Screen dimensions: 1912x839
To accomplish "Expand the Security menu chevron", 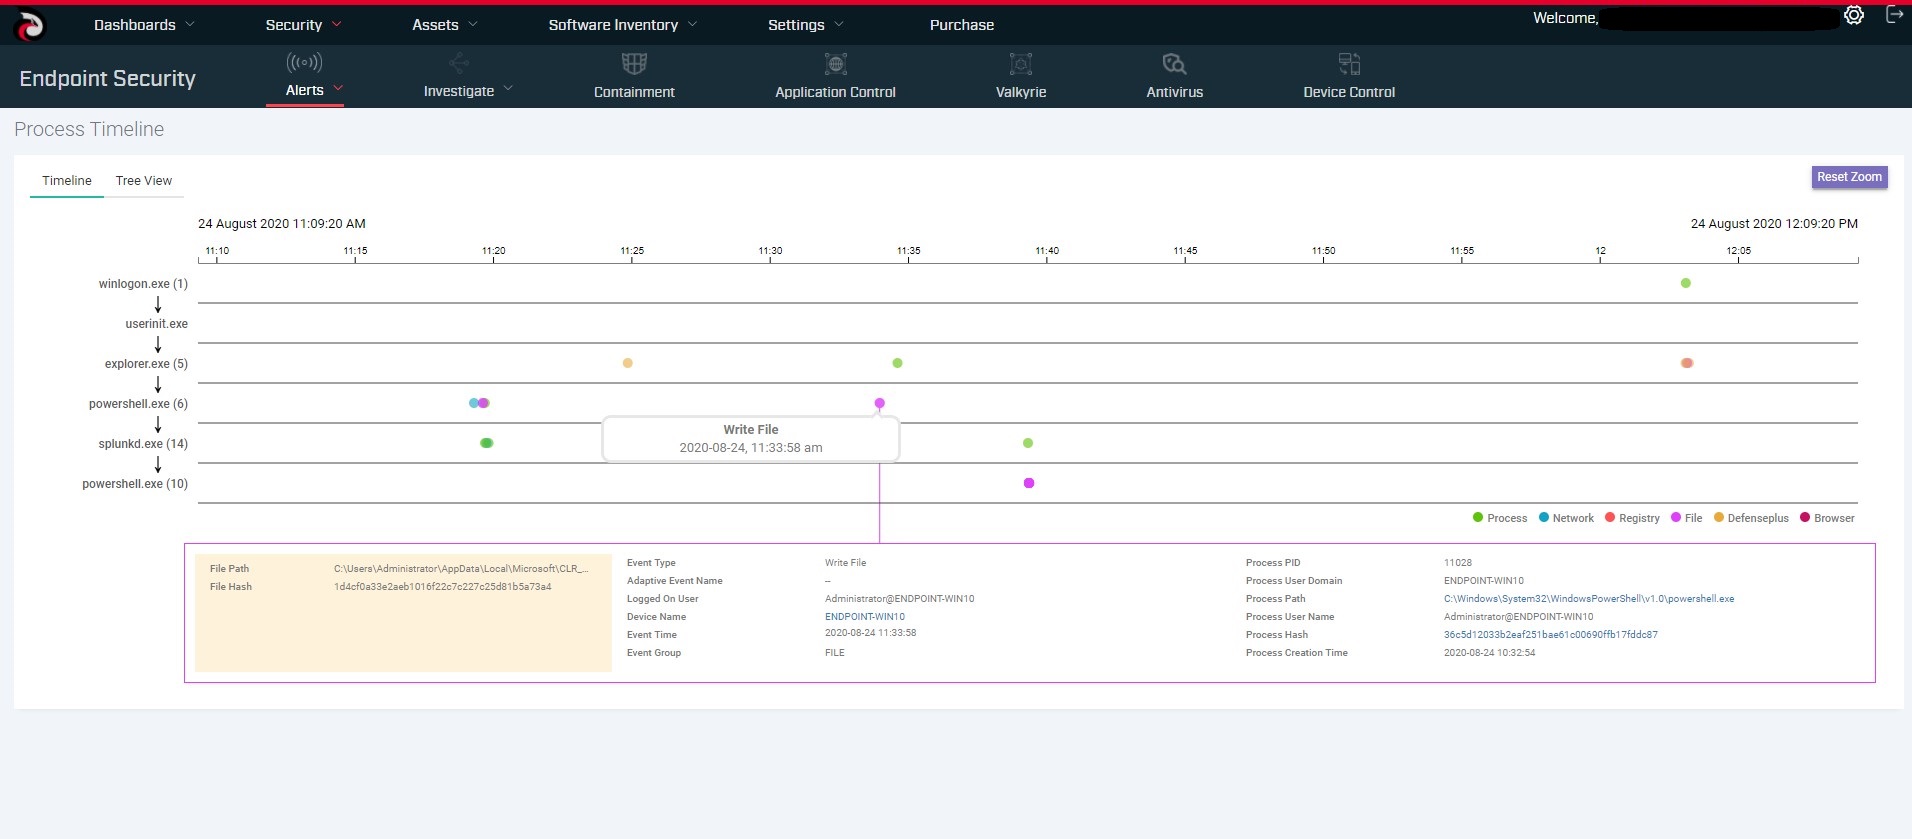I will click(x=336, y=24).
